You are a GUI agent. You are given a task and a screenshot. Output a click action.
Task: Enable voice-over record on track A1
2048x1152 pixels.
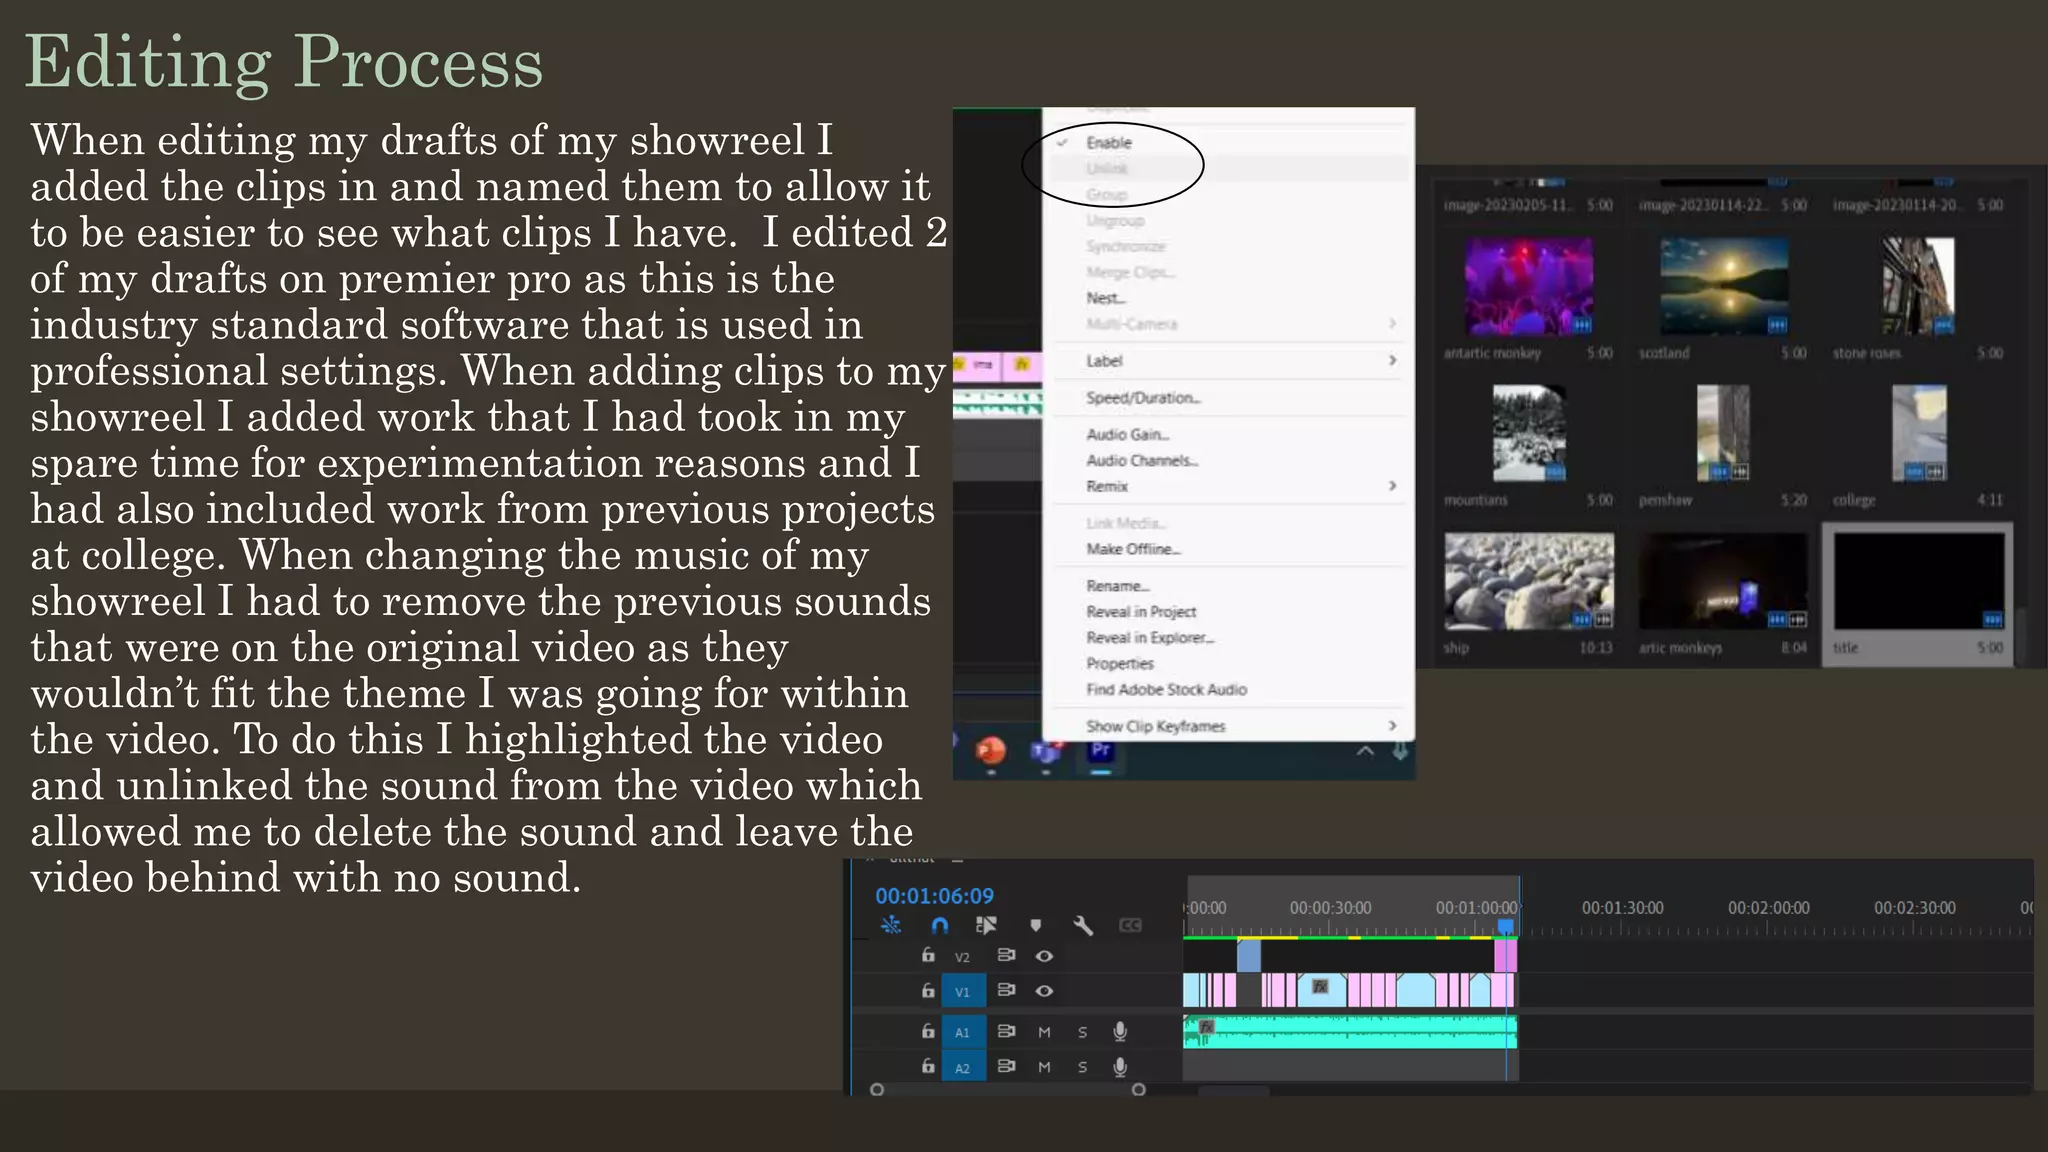[1120, 1031]
